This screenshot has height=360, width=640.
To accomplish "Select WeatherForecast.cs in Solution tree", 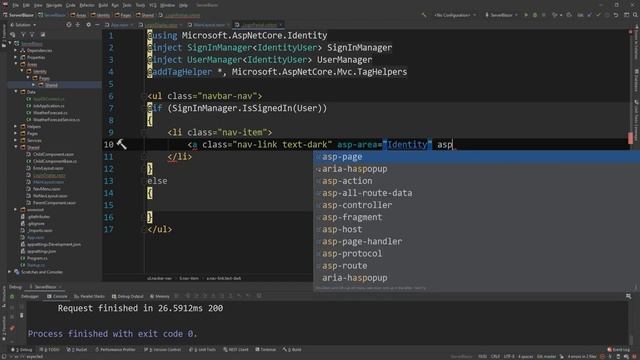I will [50, 113].
